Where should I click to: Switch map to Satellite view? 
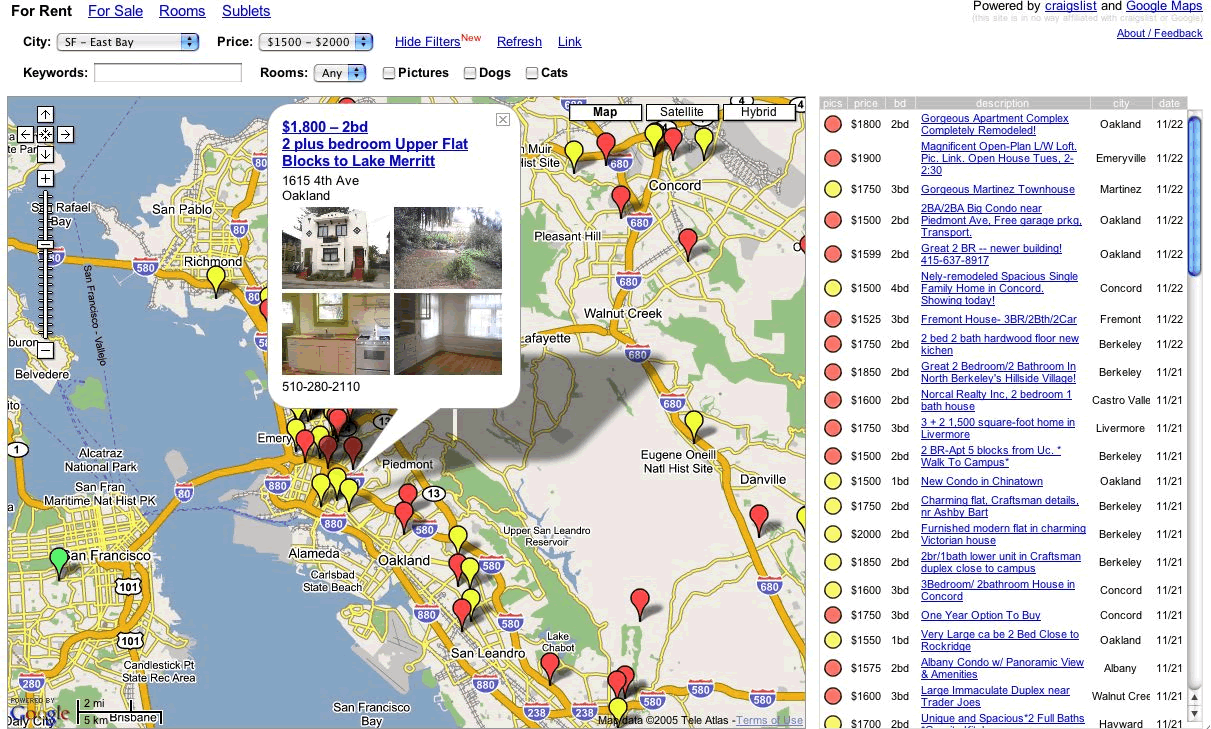point(681,112)
